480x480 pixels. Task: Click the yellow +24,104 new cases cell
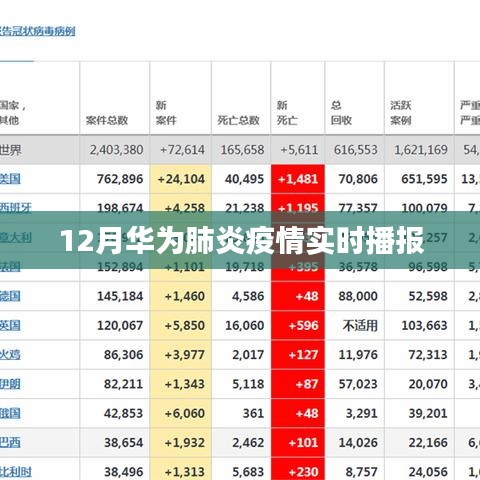point(181,179)
